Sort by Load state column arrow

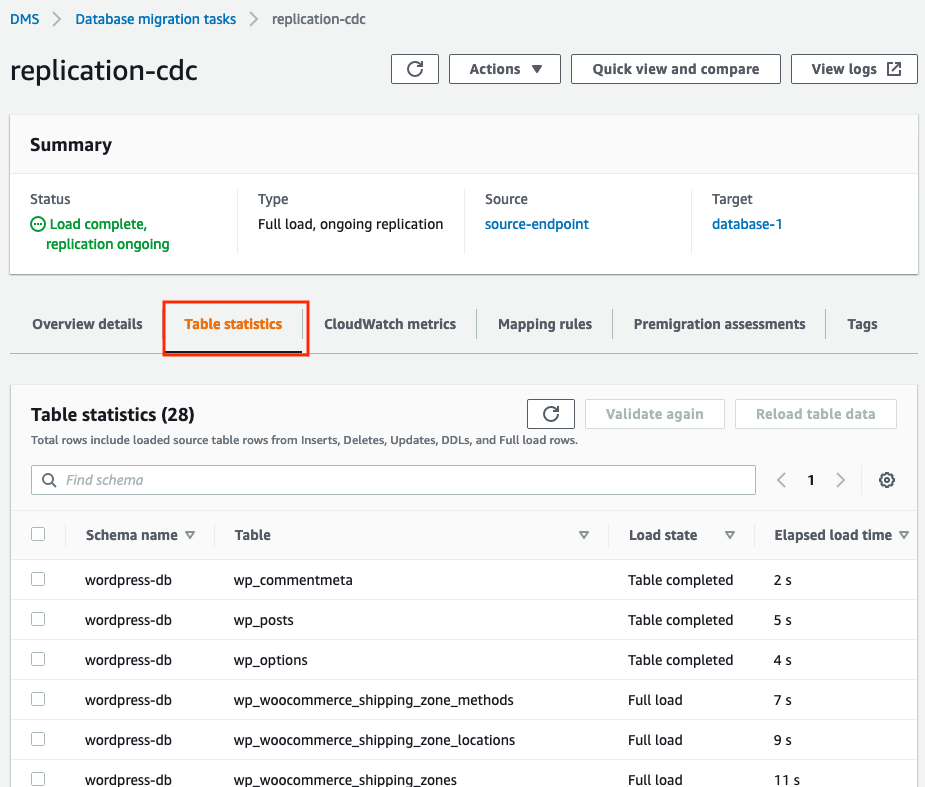point(730,535)
